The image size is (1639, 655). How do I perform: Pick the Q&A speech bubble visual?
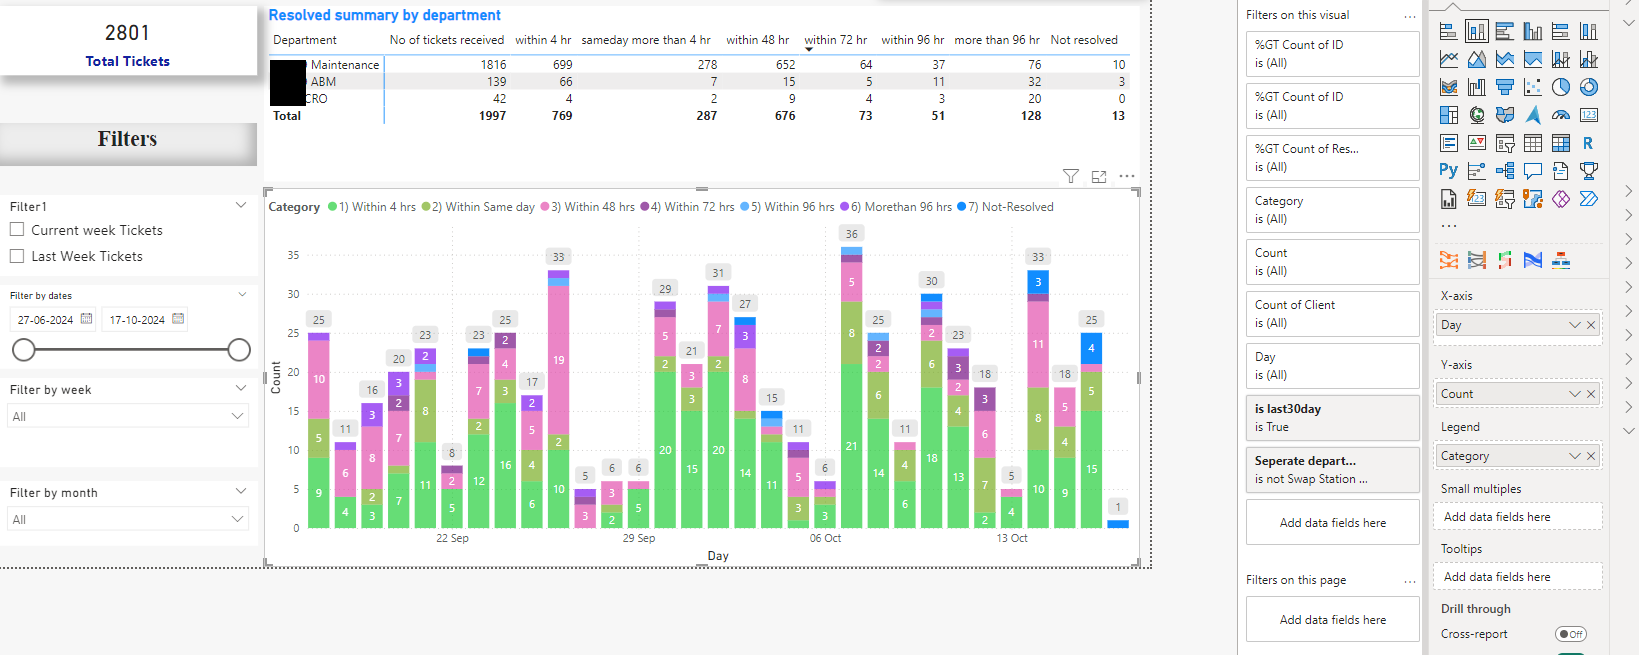[1533, 171]
